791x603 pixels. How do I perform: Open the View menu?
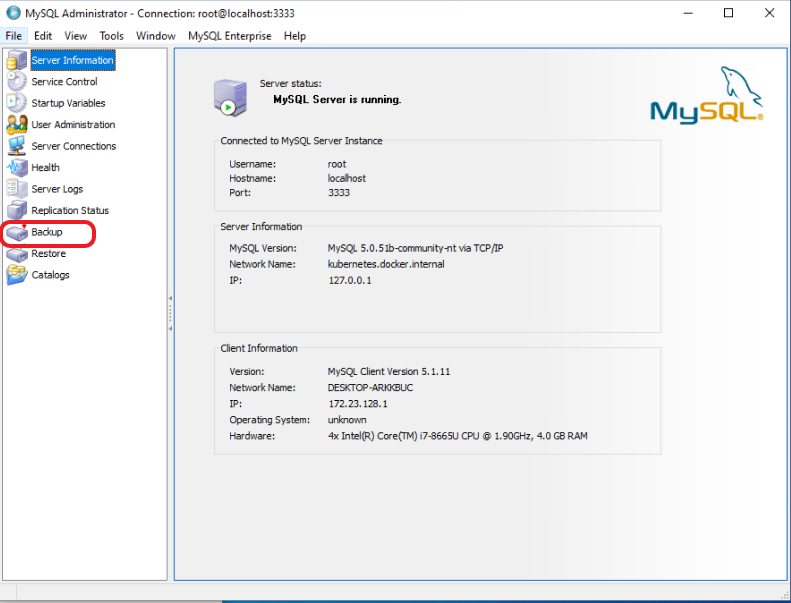76,36
